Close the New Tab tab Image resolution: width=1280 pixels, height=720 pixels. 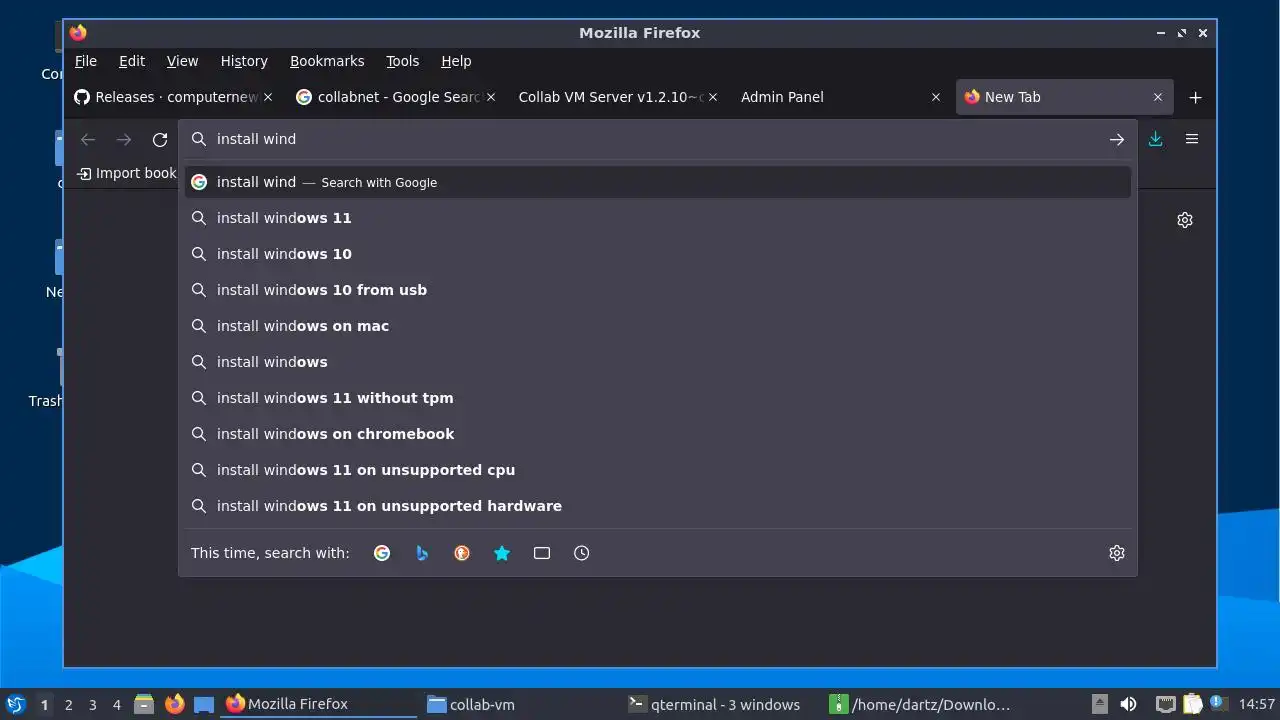(1158, 97)
